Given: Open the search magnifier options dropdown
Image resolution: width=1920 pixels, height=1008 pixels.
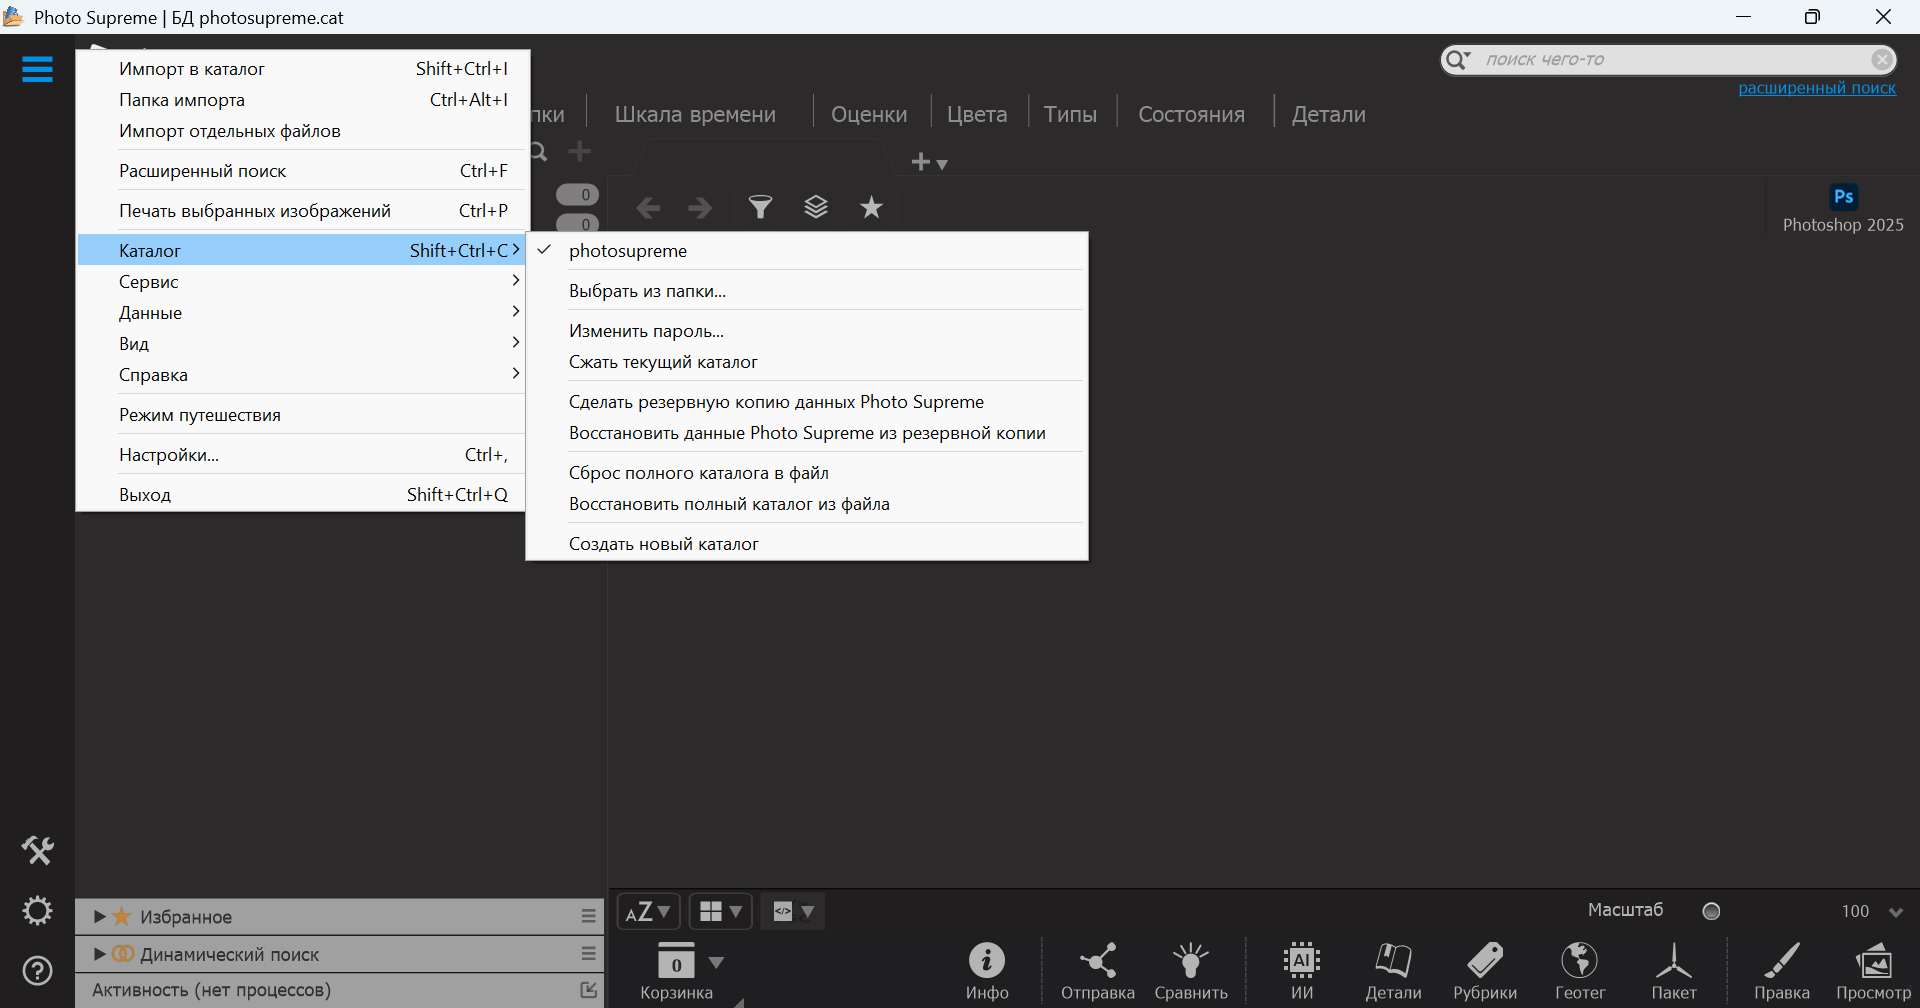Looking at the screenshot, I should coord(1458,60).
